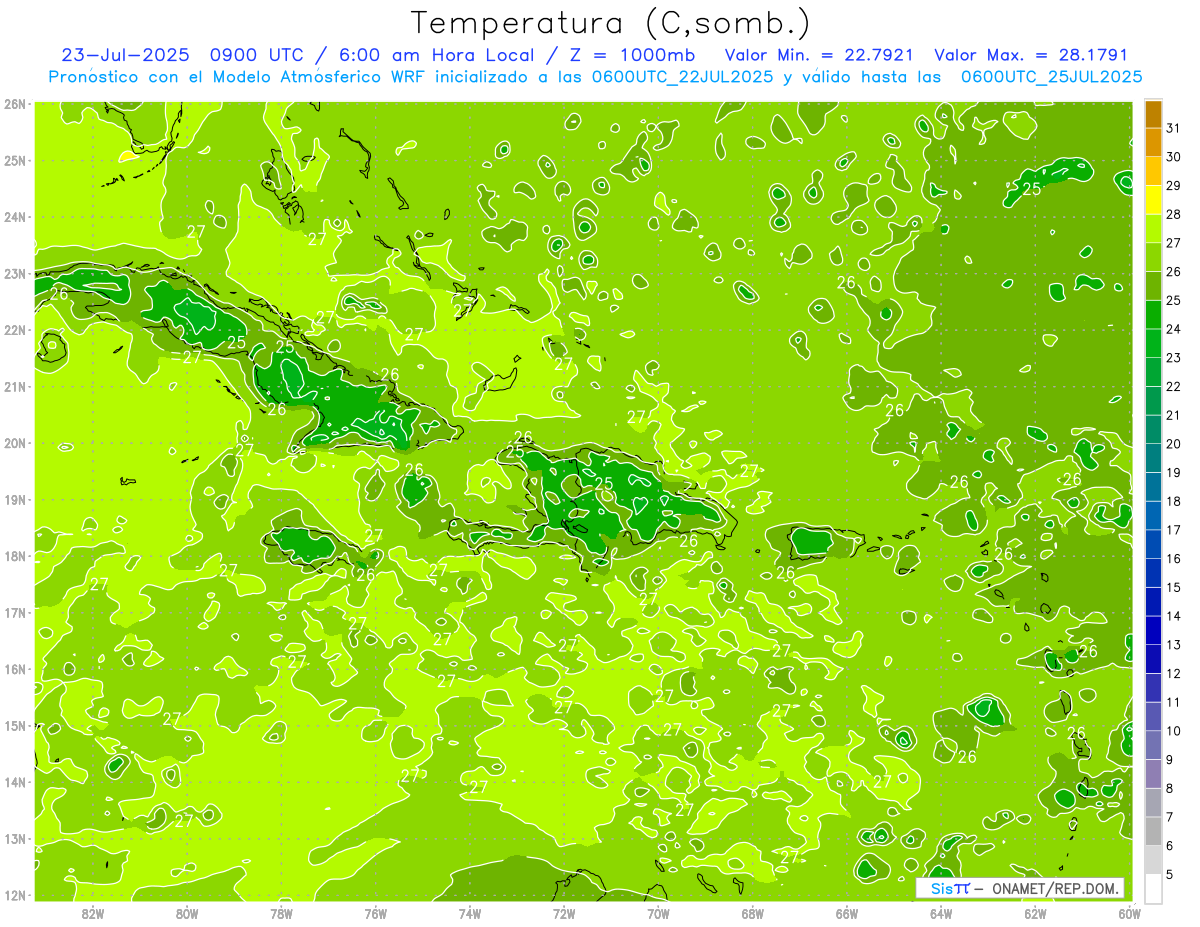1200x927 pixels.
Task: Click the '22N' latitude axis label
Action: [x=14, y=330]
